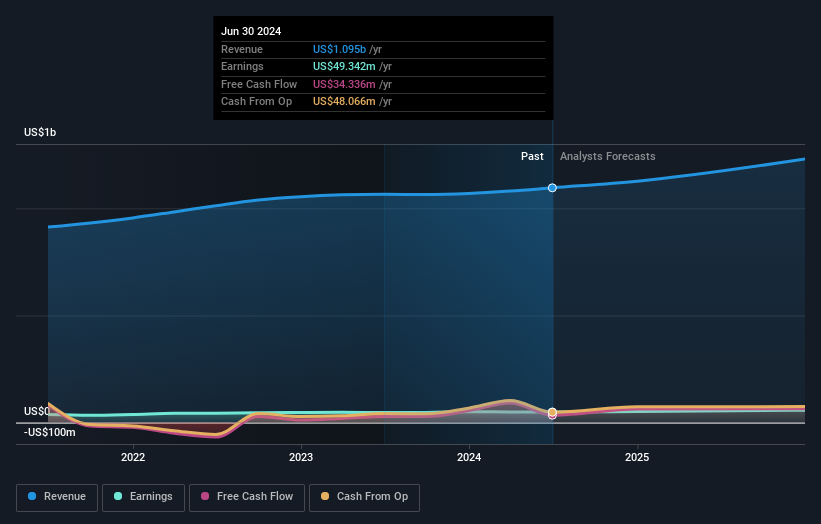
Task: Click the -US$100m y-axis label
Action: point(50,432)
